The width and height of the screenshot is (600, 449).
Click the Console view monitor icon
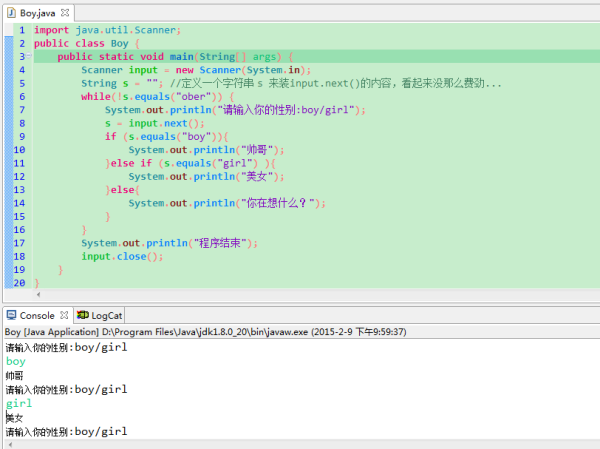click(x=12, y=314)
